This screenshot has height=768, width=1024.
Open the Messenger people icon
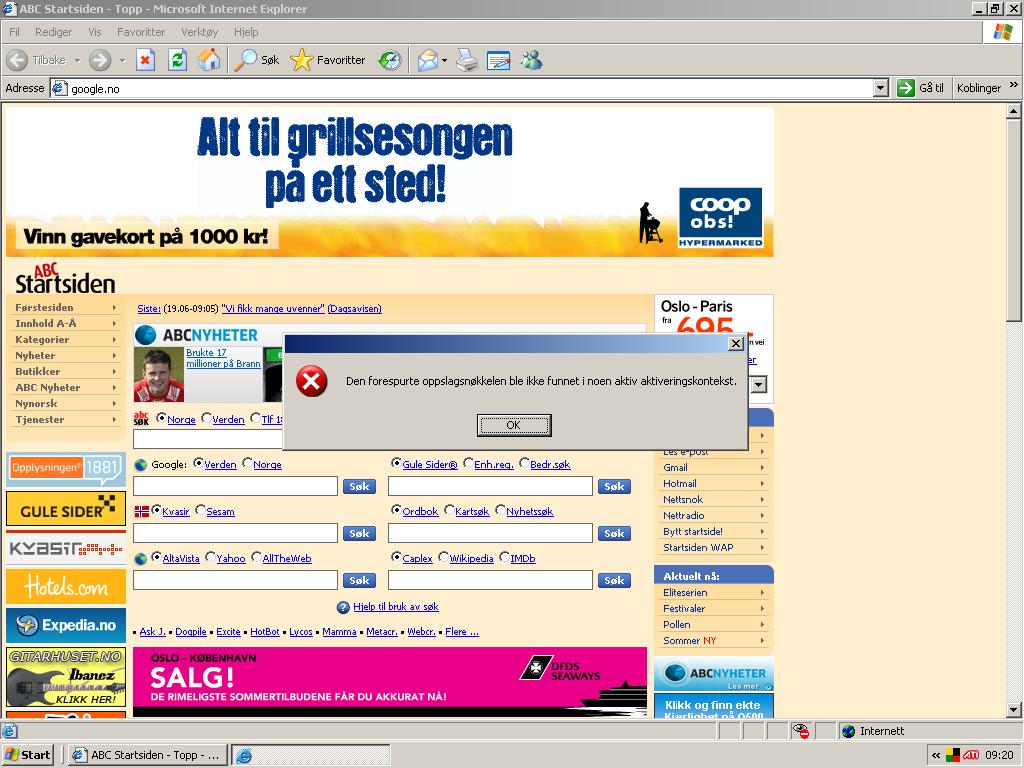532,60
